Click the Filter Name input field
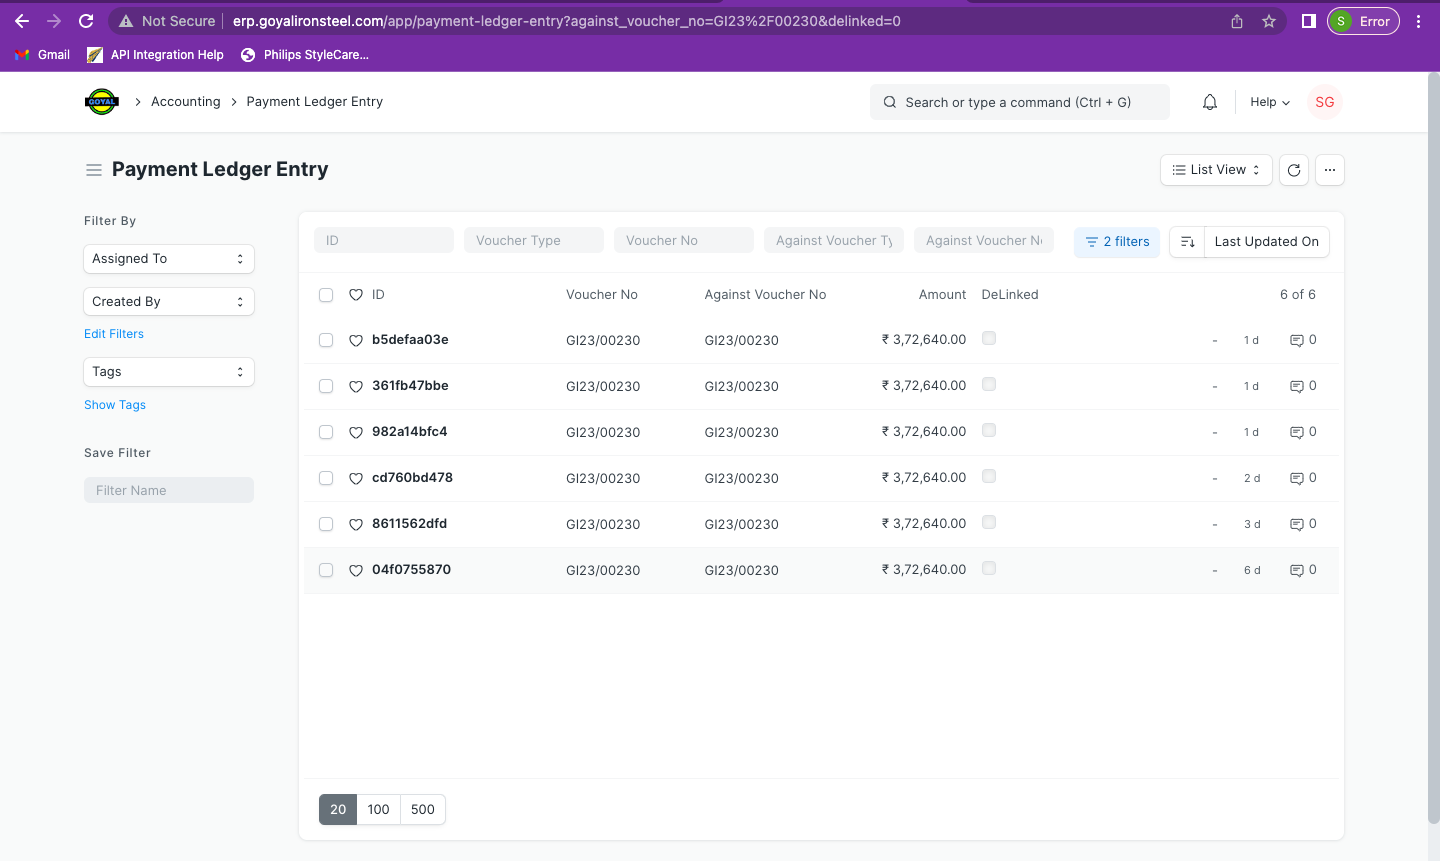 168,489
